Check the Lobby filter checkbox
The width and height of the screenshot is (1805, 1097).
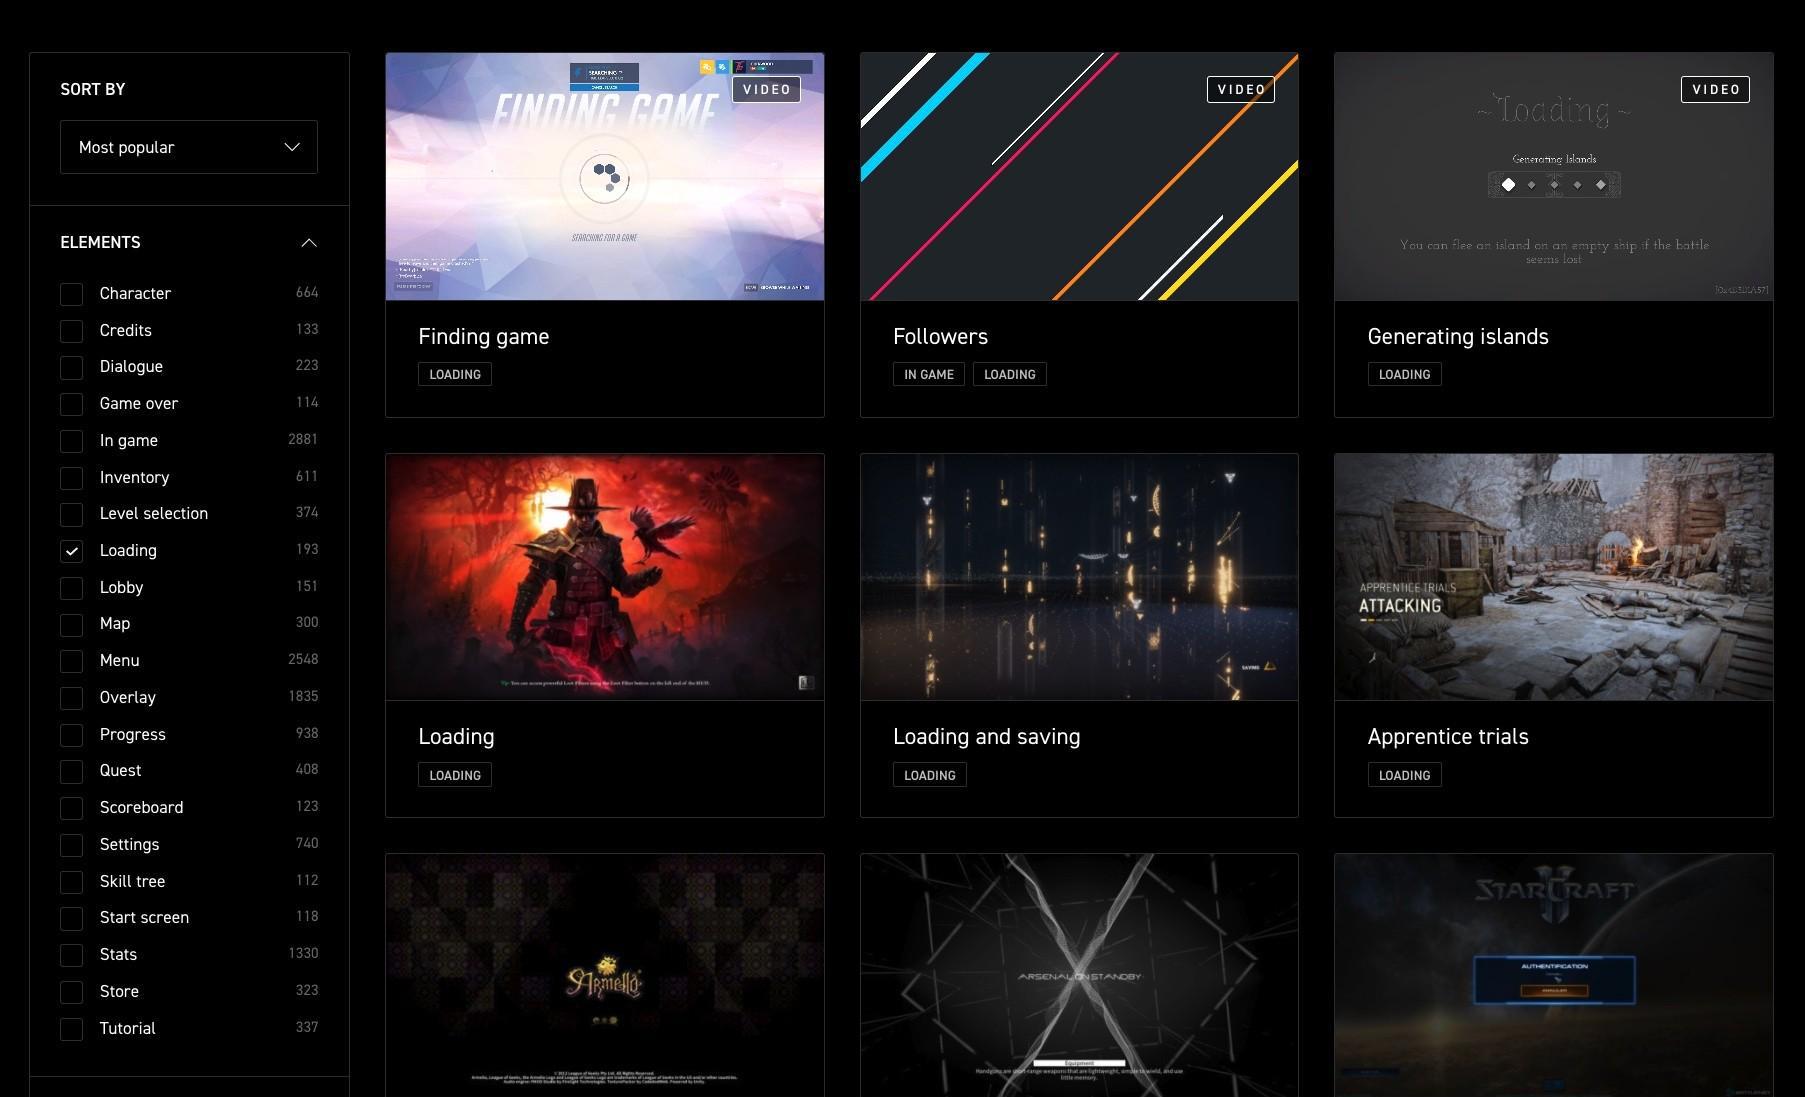click(x=71, y=588)
